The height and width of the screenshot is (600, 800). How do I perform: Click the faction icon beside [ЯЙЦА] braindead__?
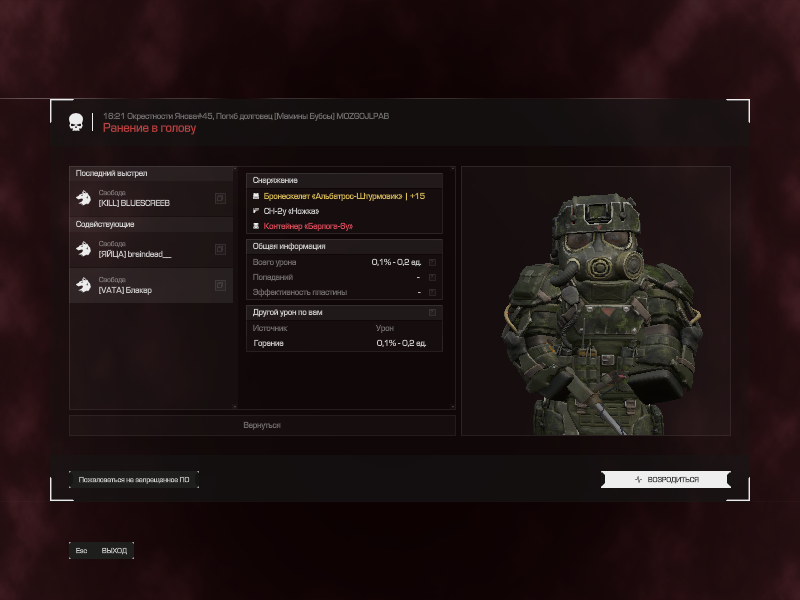point(84,249)
